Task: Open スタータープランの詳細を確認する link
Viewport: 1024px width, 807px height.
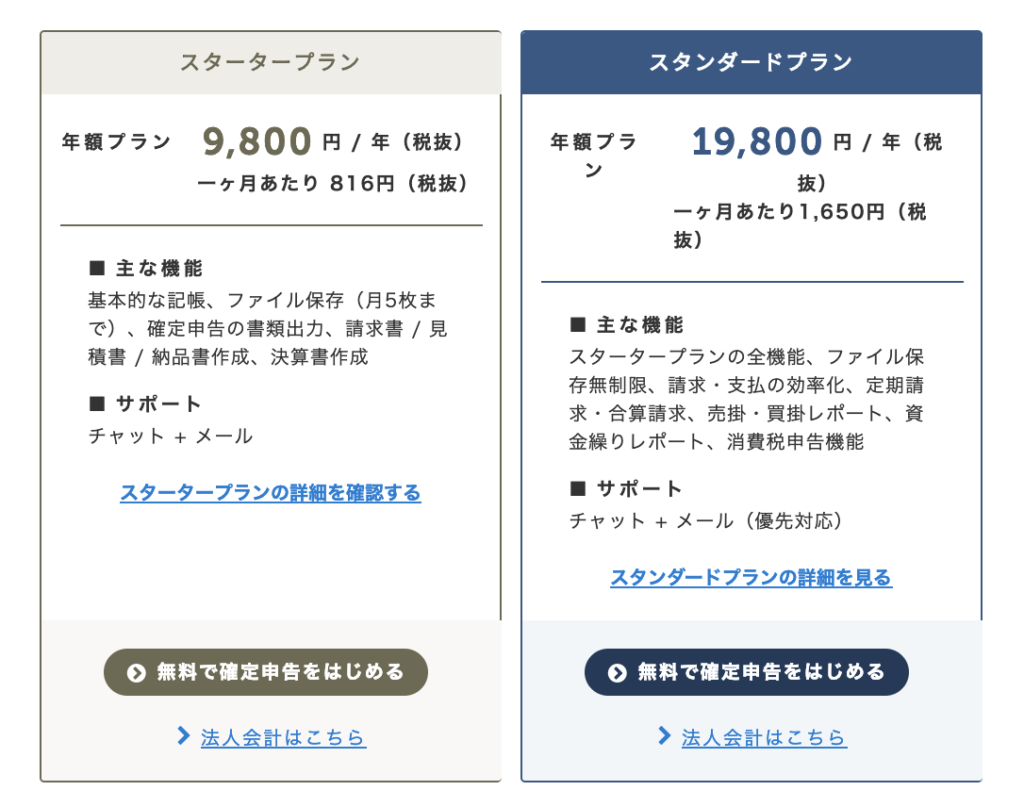Action: pyautogui.click(x=270, y=492)
